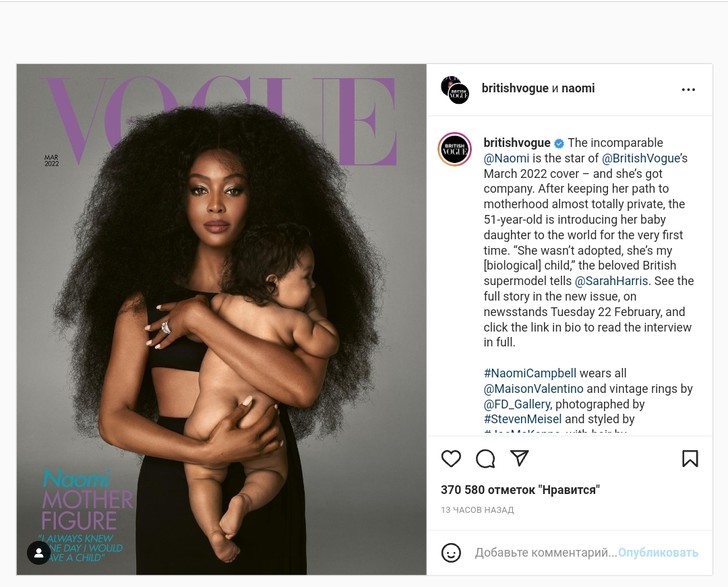Open the #NaomiCampbell hashtag
Image resolution: width=728 pixels, height=587 pixels.
click(x=530, y=373)
